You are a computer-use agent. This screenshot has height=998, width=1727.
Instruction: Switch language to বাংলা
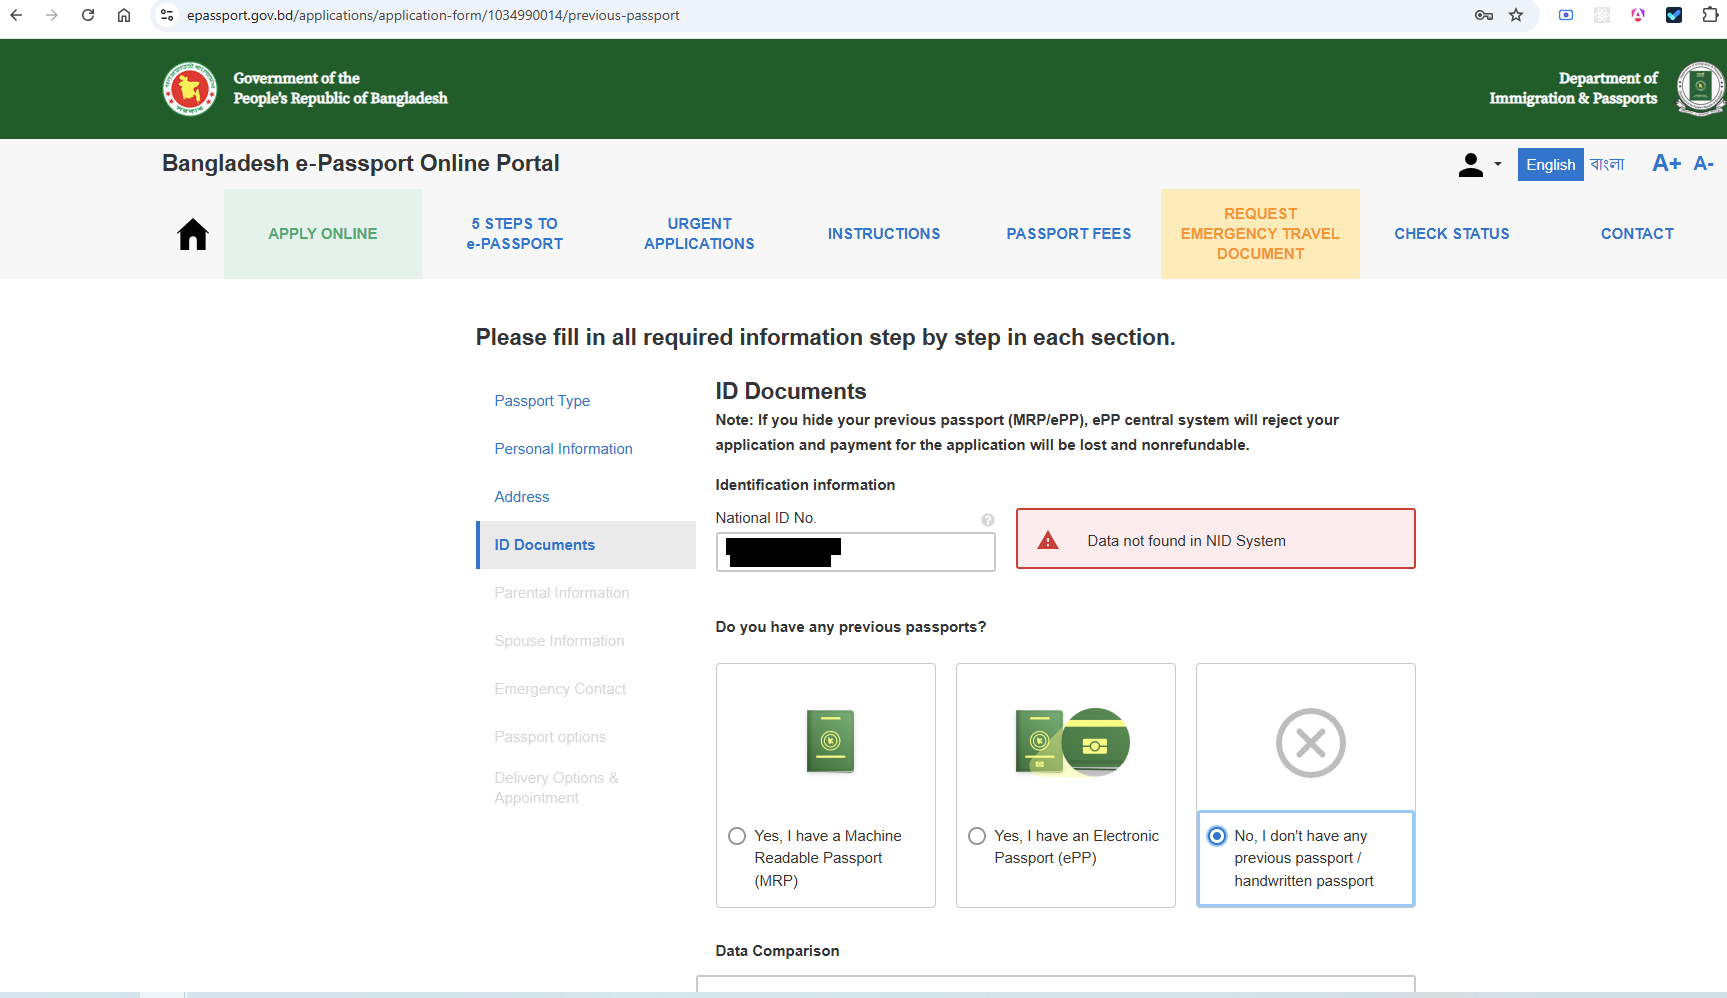1607,164
